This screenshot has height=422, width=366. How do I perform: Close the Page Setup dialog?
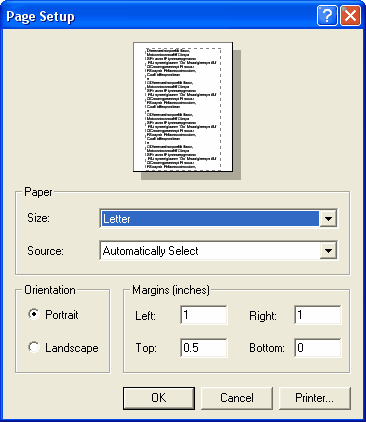coord(350,15)
